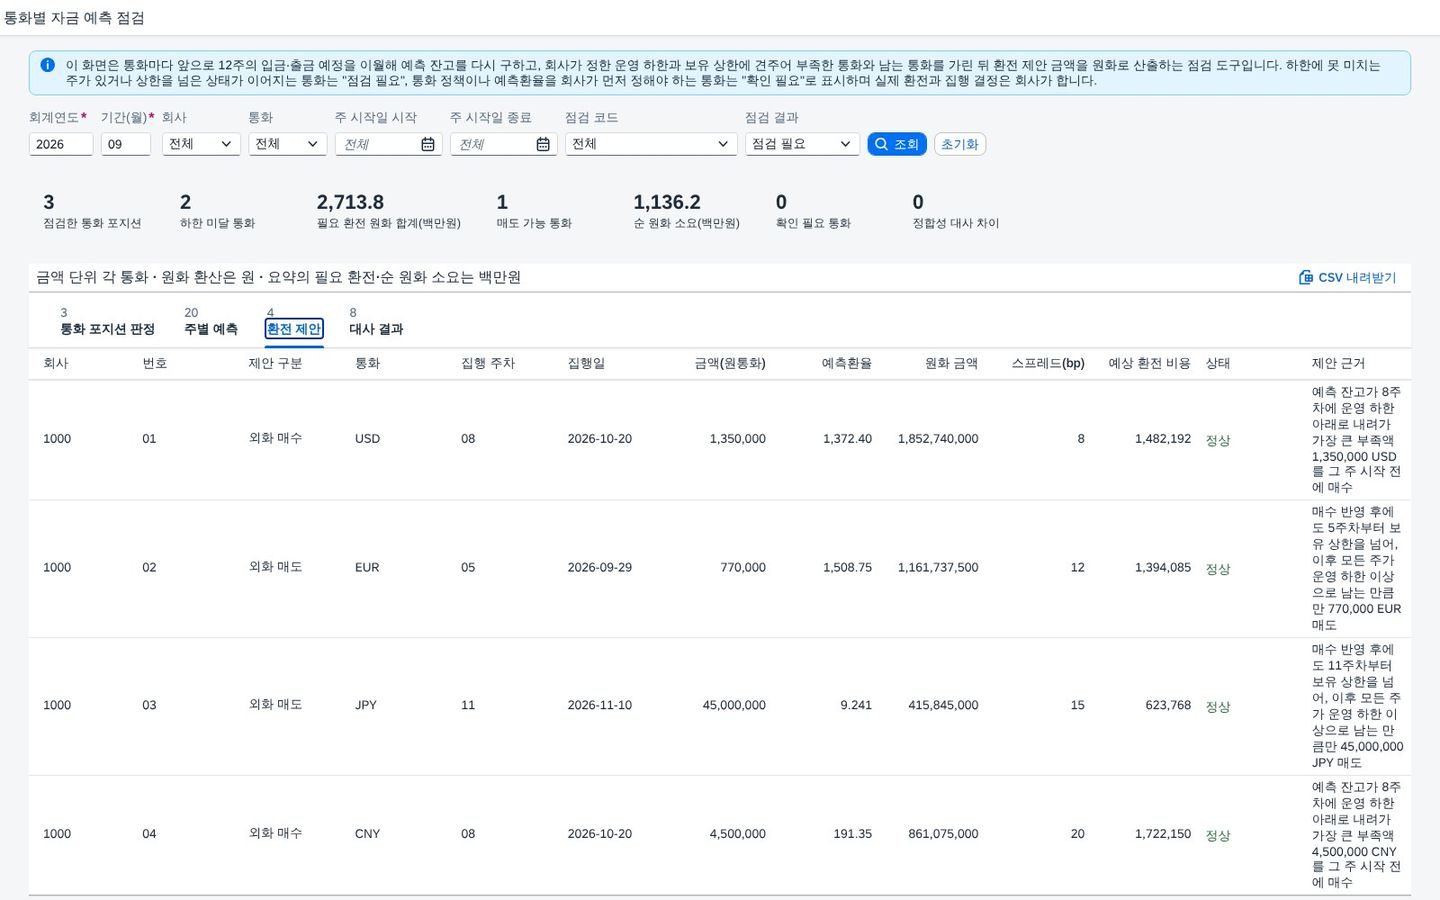Click the 초기화 reset button
Image resolution: width=1440 pixels, height=900 pixels.
tap(960, 144)
